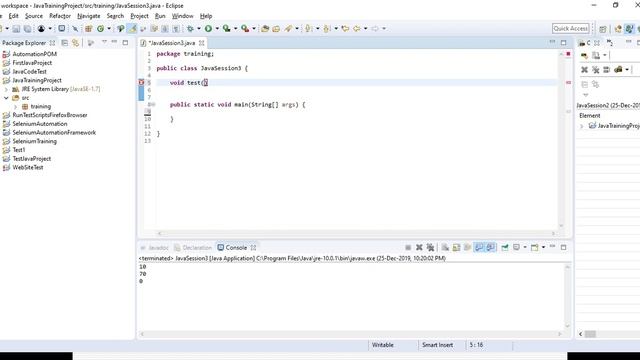The image size is (640, 360).
Task: Click the Open Task icon
Action: 276,29
